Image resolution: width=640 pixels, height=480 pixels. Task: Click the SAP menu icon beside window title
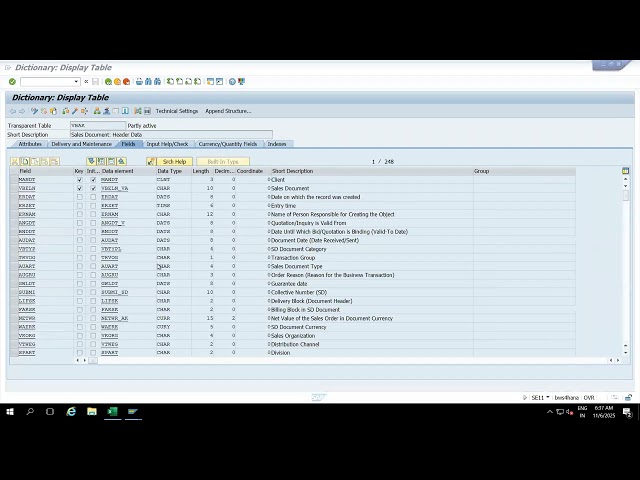pyautogui.click(x=8, y=68)
